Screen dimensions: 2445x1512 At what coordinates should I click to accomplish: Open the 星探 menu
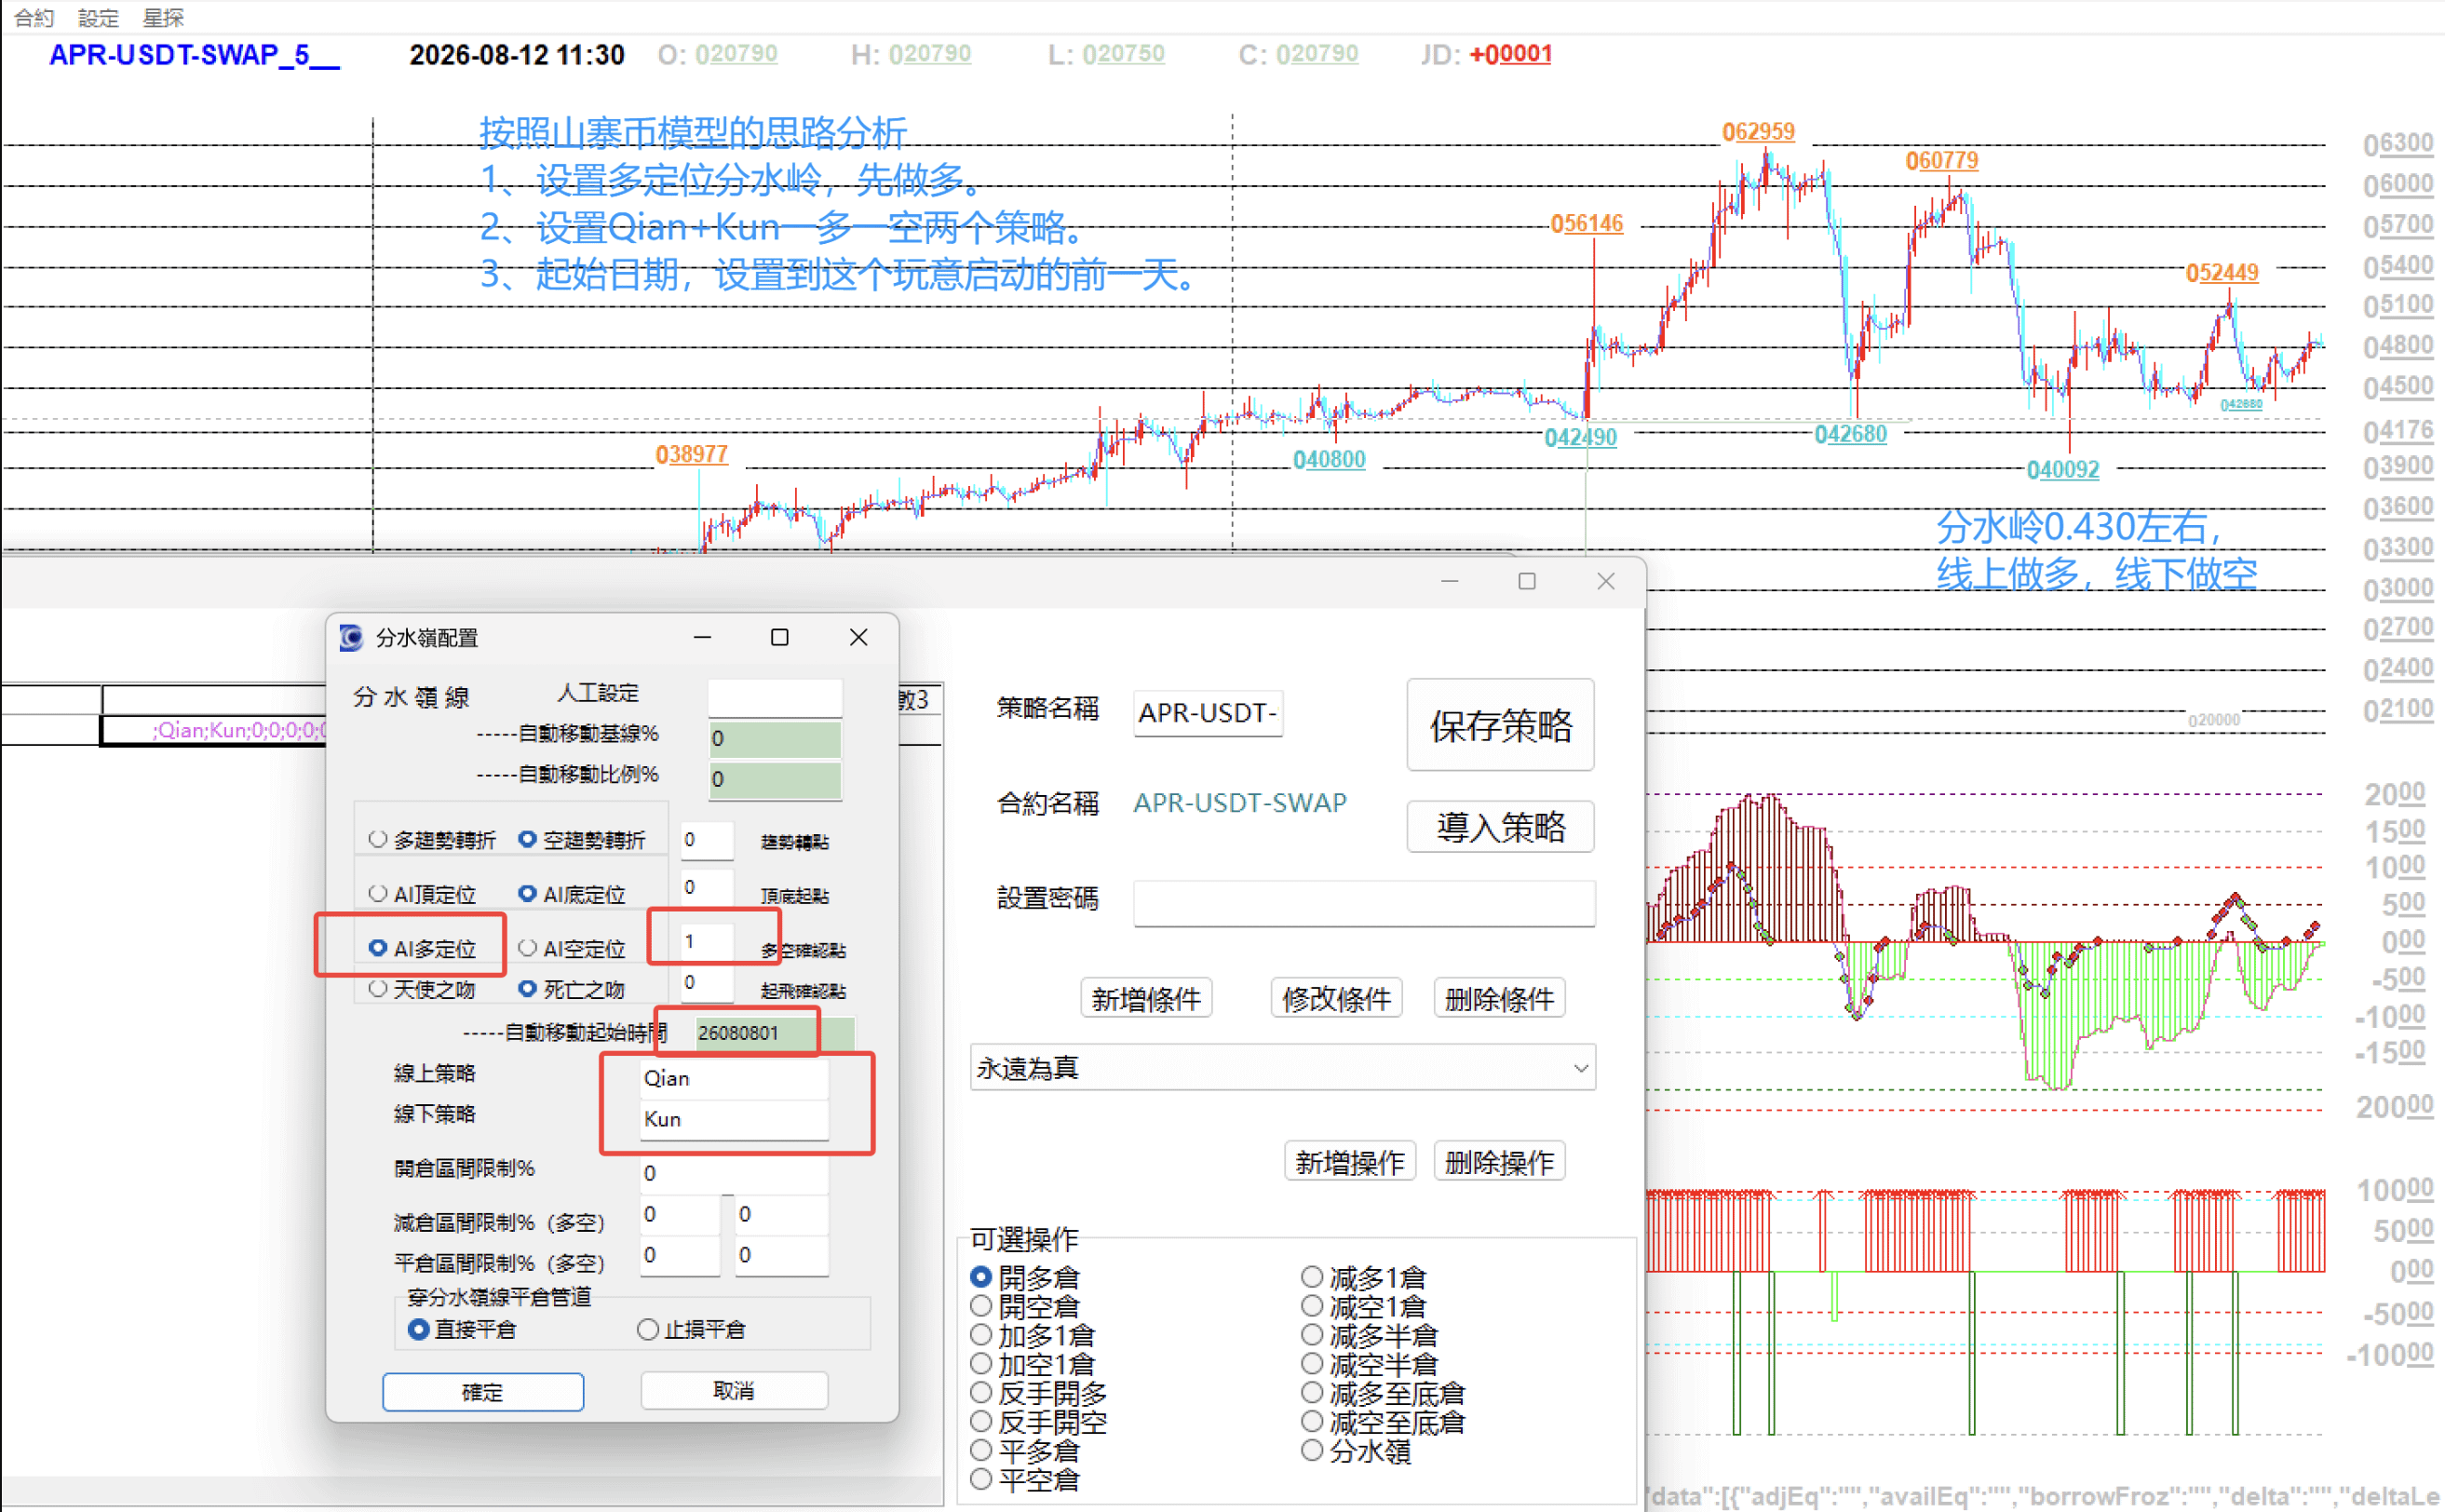tap(163, 17)
